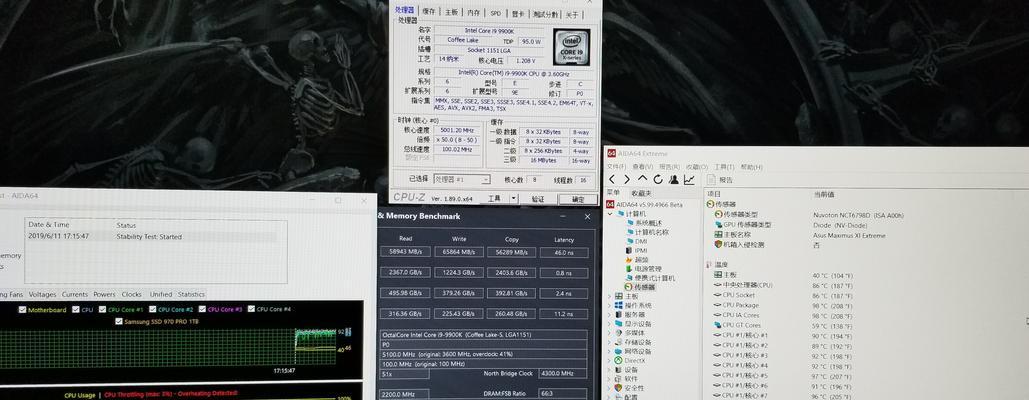Open the SPD tab in CPU-Z
Image resolution: width=1029 pixels, height=400 pixels.
(x=495, y=13)
